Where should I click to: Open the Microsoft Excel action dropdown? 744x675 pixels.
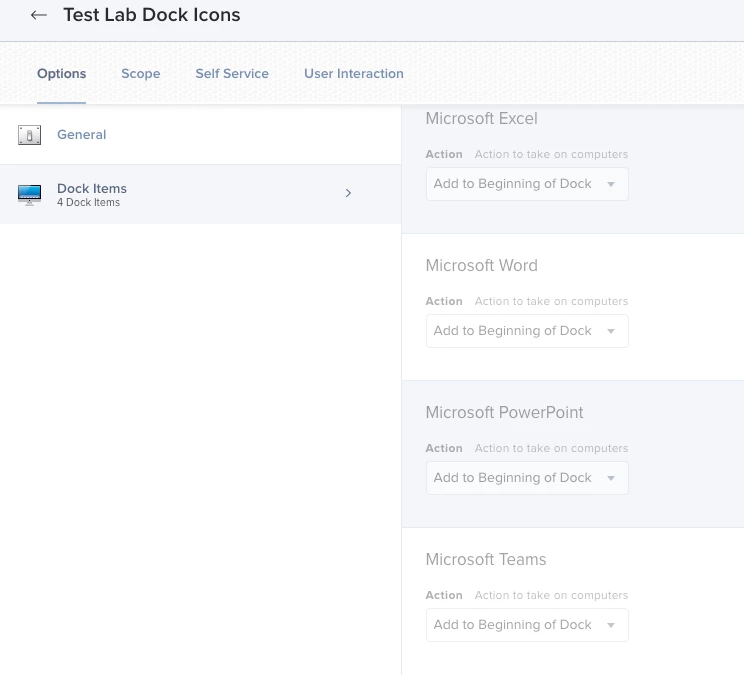(x=527, y=184)
